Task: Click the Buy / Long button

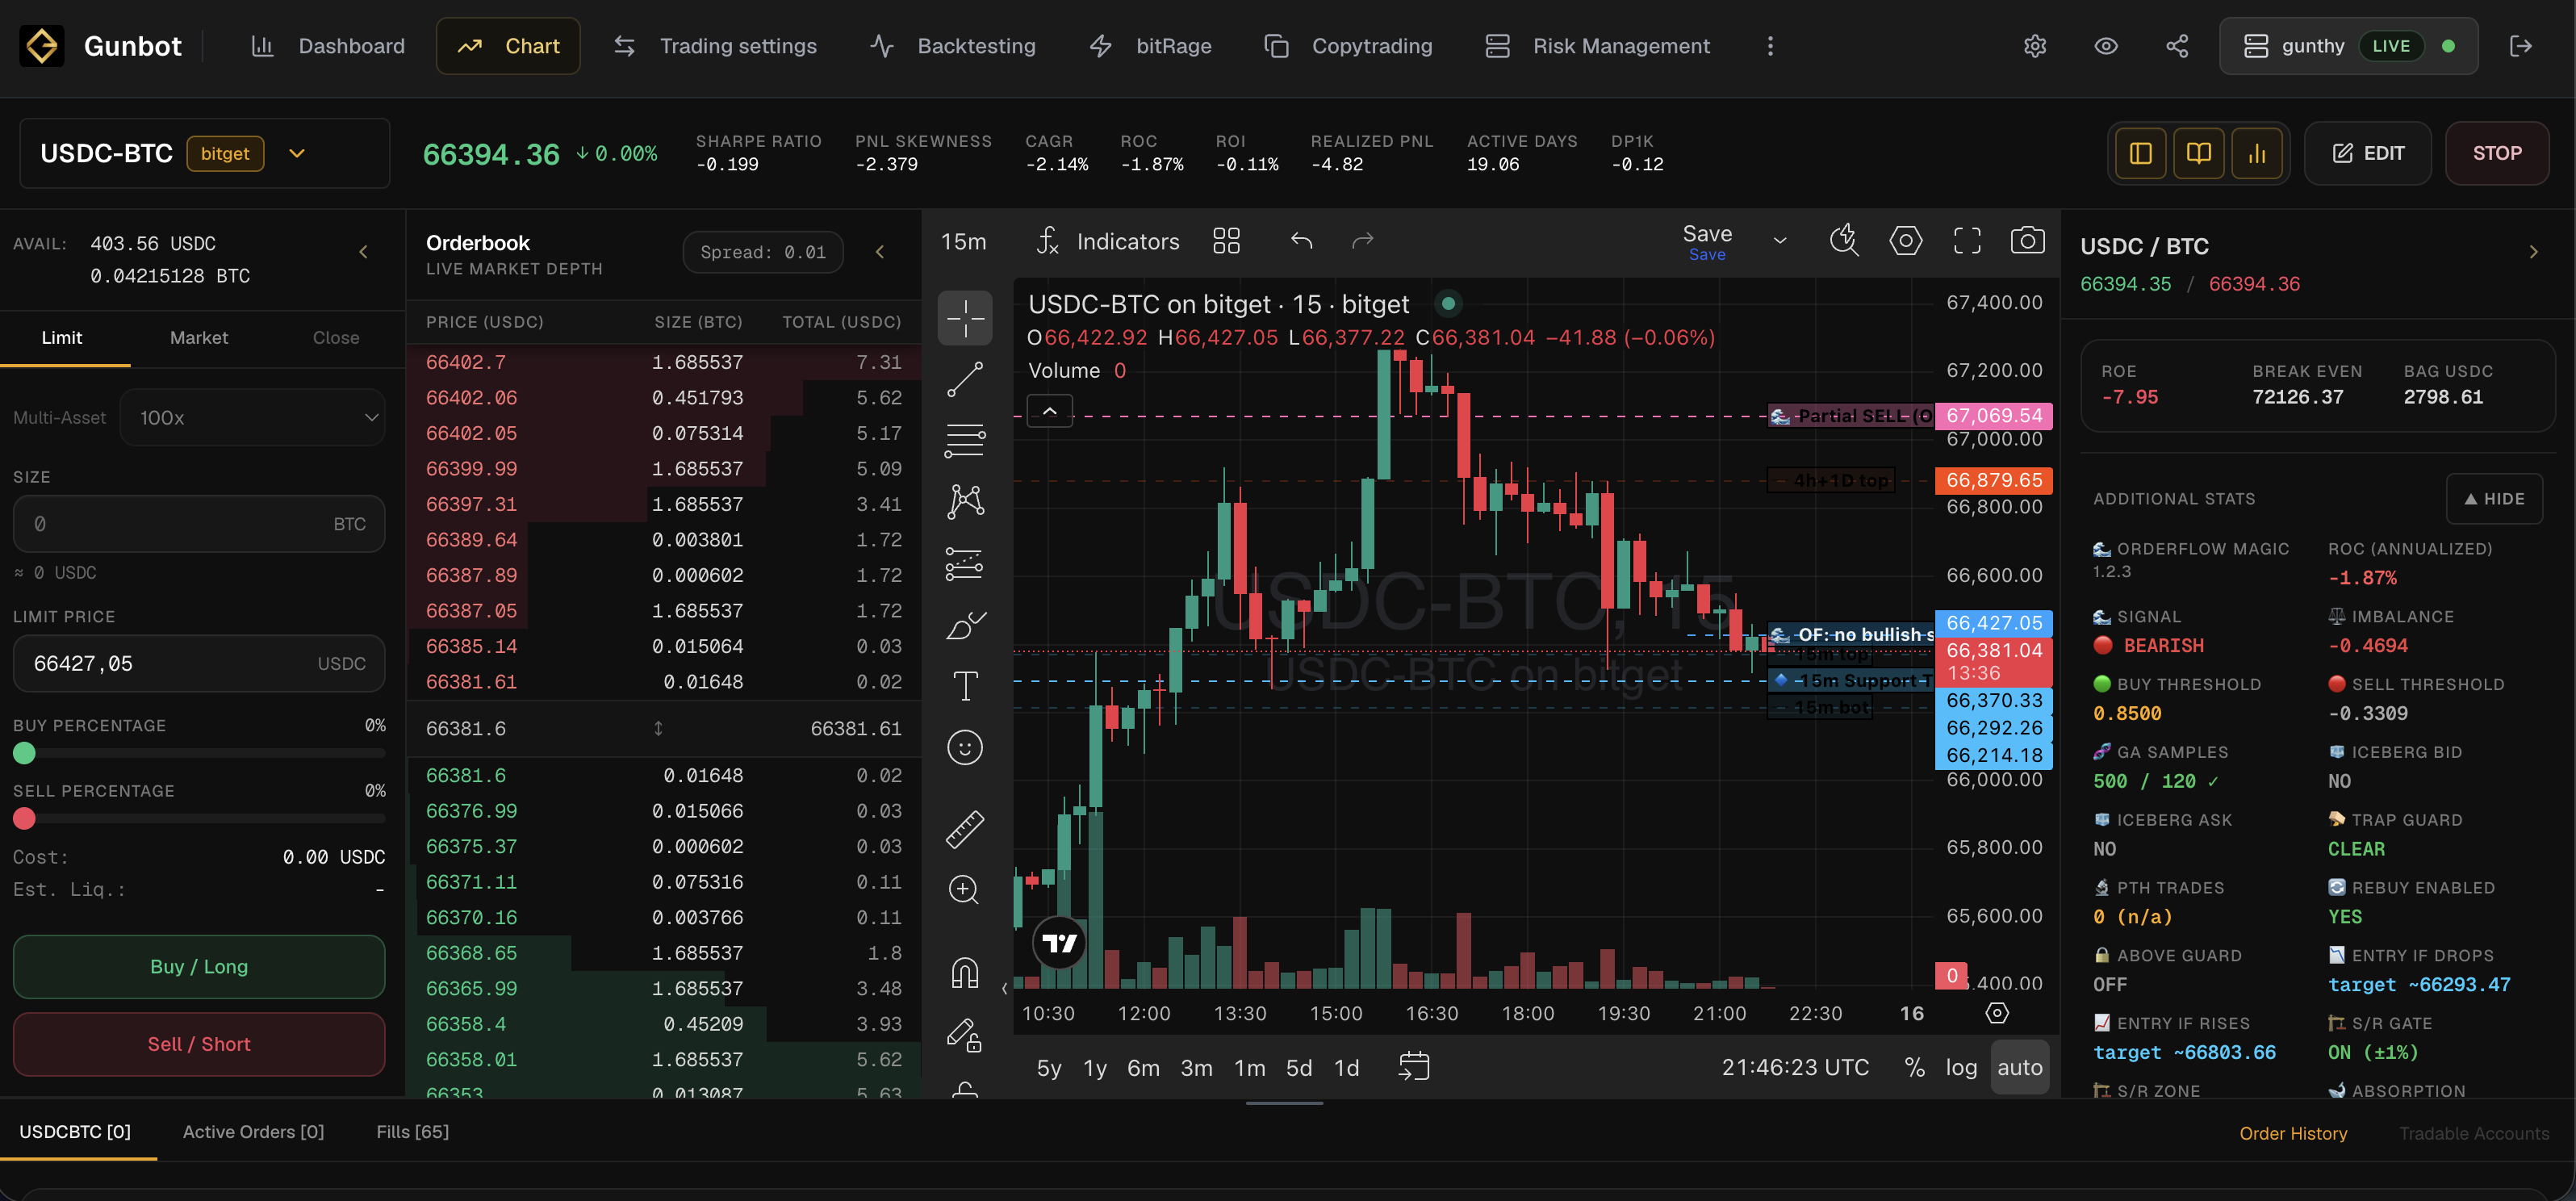Action: point(199,966)
